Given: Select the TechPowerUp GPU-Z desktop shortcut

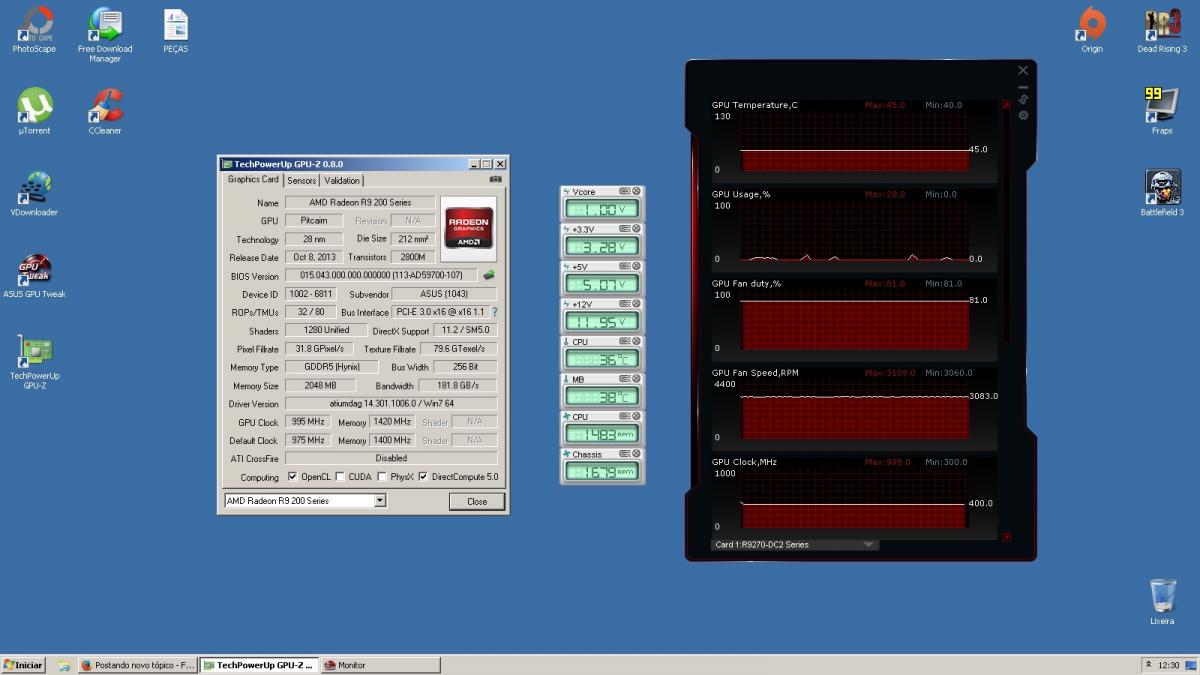Looking at the screenshot, I should 35,362.
